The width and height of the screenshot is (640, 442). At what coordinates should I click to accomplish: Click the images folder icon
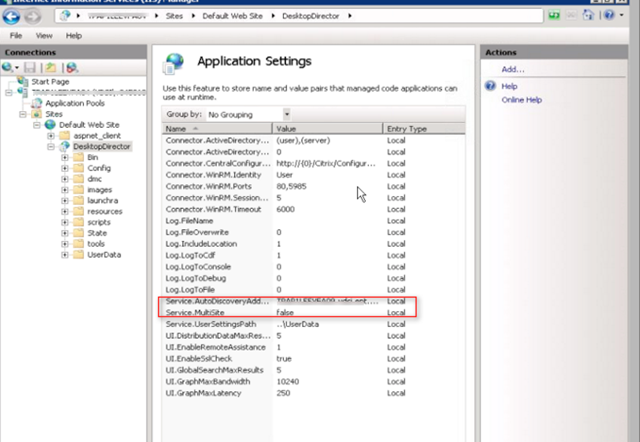coord(78,189)
